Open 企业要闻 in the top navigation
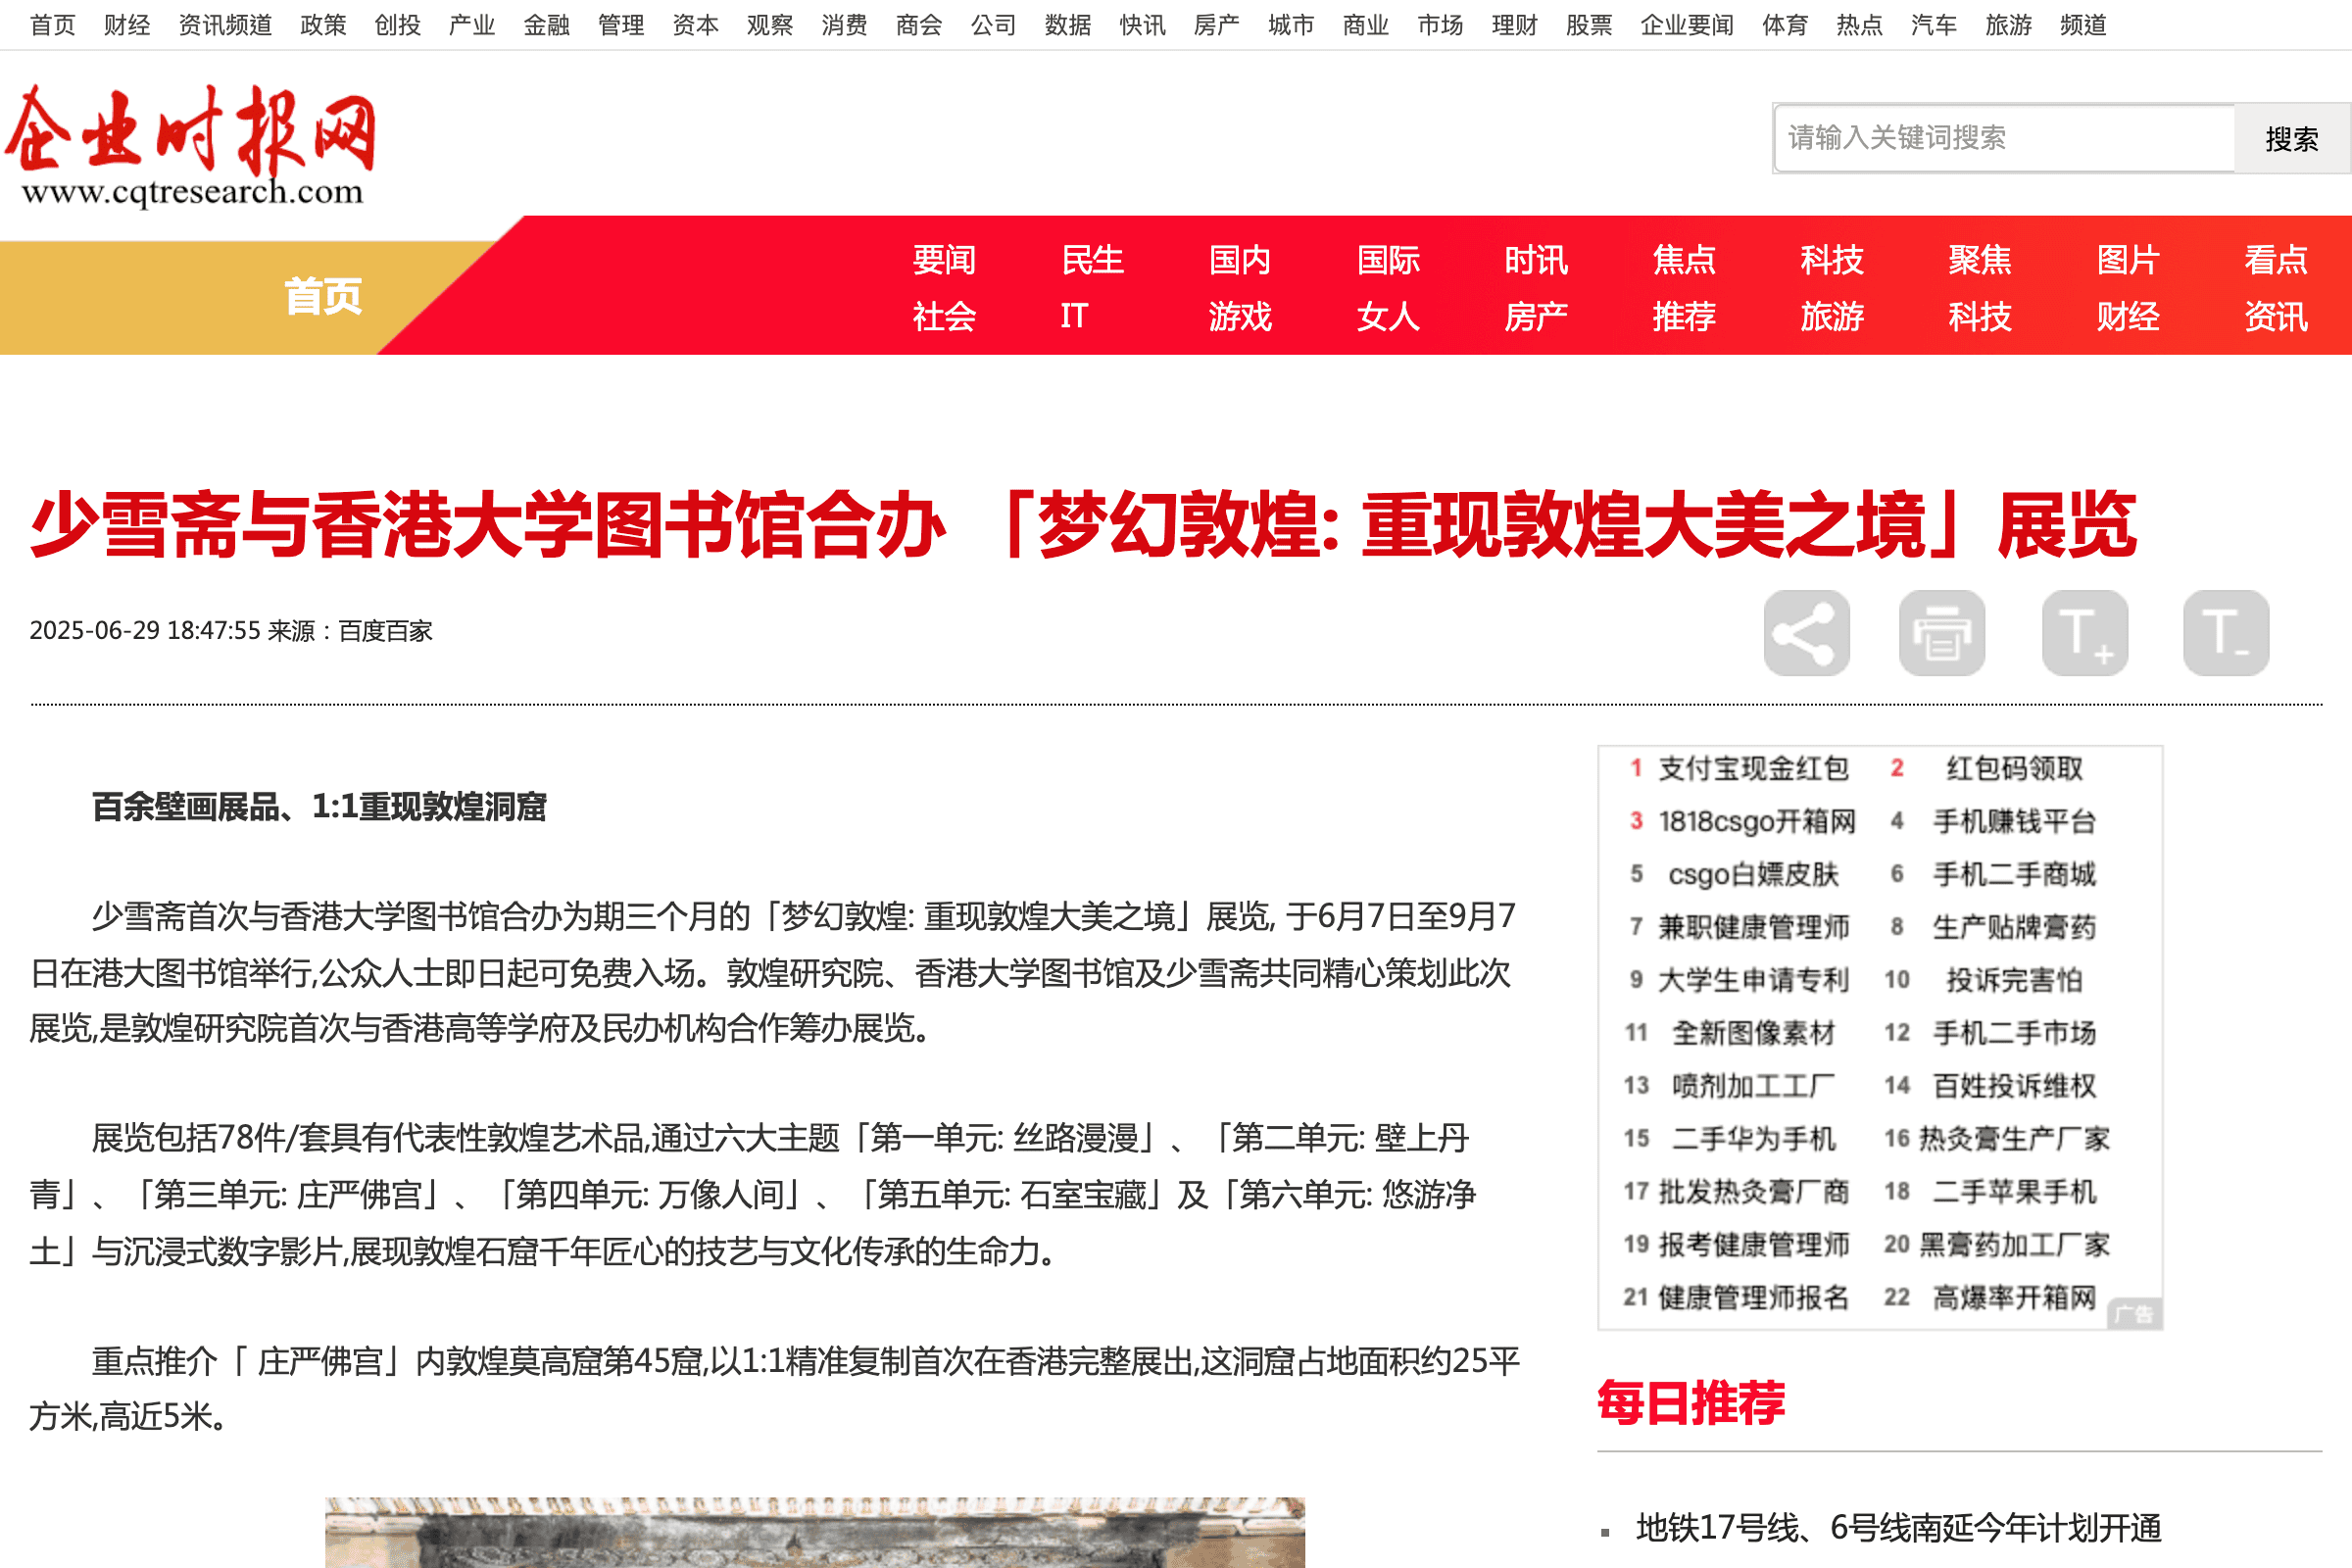The height and width of the screenshot is (1568, 2352). pos(1687,25)
